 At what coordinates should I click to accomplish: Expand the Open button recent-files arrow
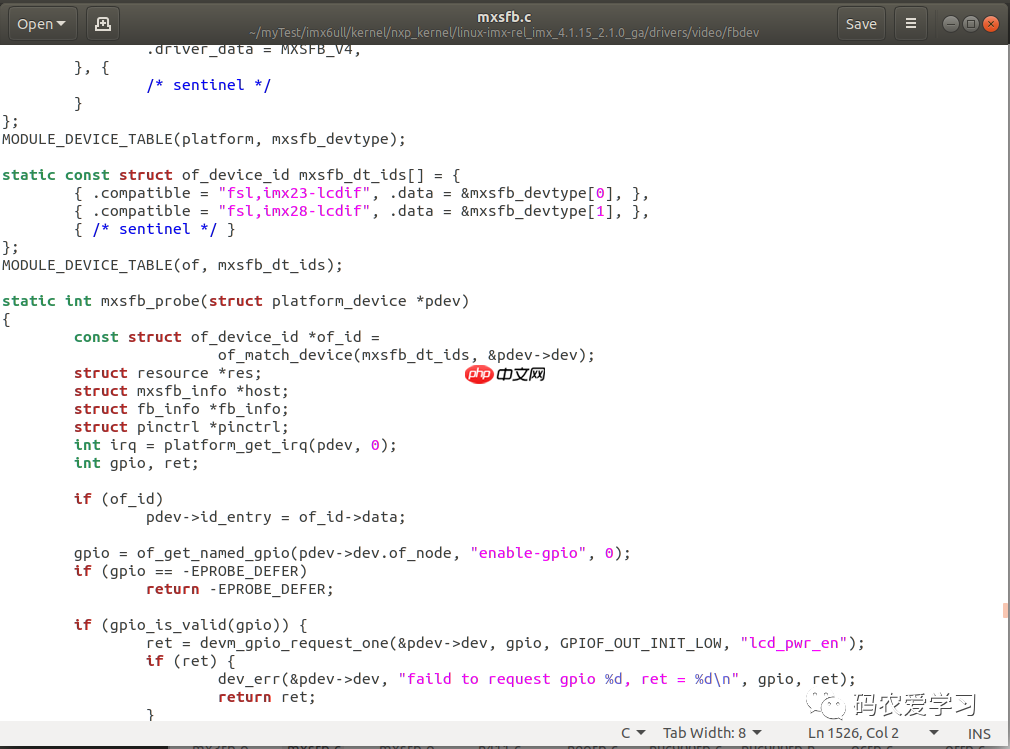pyautogui.click(x=62, y=24)
